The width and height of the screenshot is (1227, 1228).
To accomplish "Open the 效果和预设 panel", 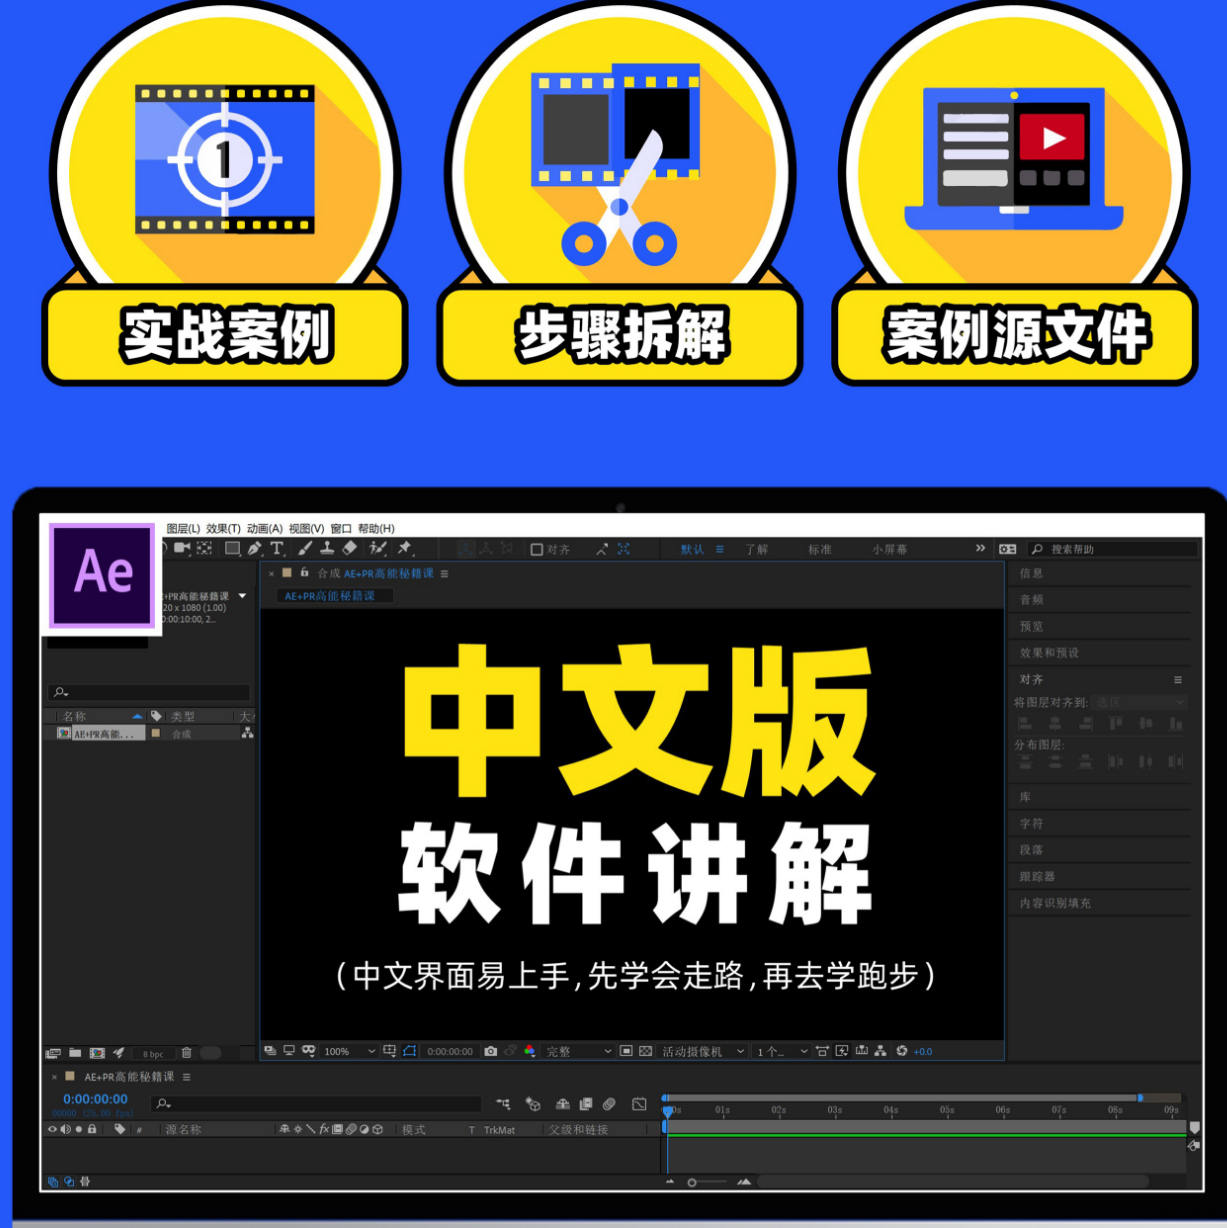I will tap(1049, 652).
